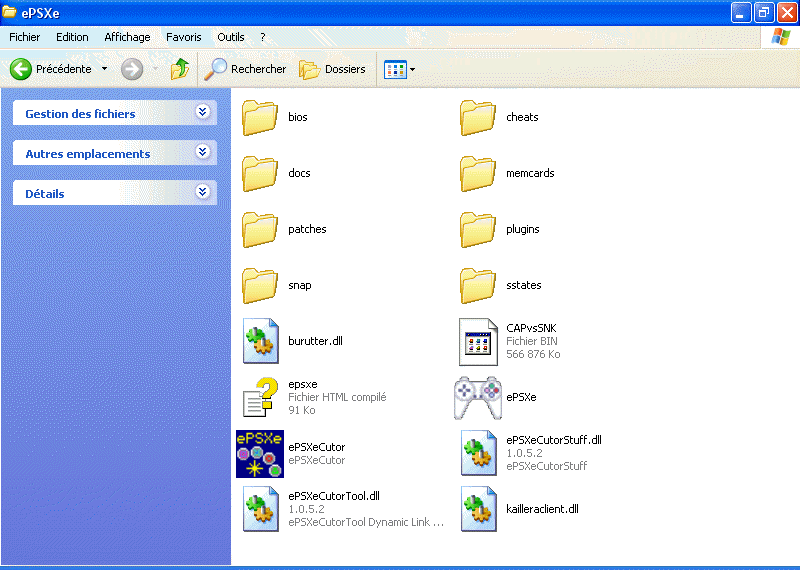Screen dimensions: 800x570
Task: Open the Affichage menu
Action: click(x=127, y=37)
